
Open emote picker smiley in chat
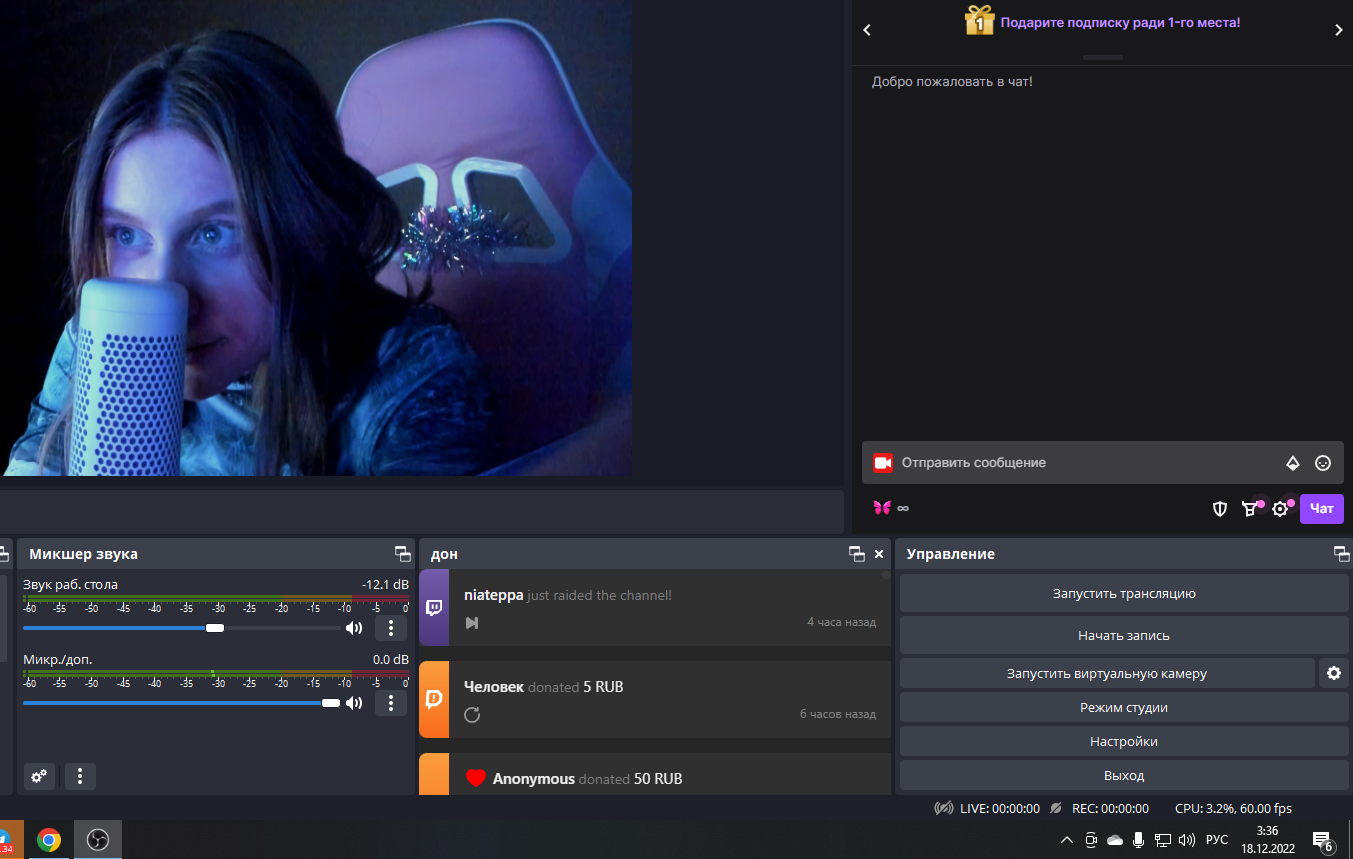1323,463
